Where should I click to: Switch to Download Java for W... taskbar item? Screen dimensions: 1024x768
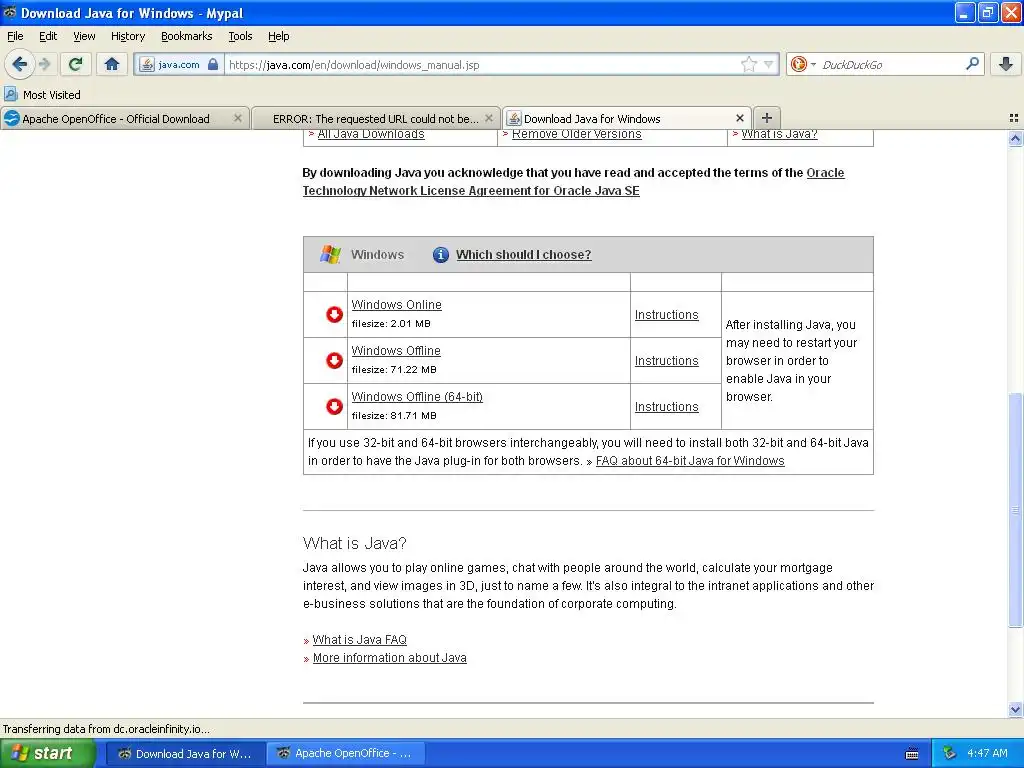185,754
